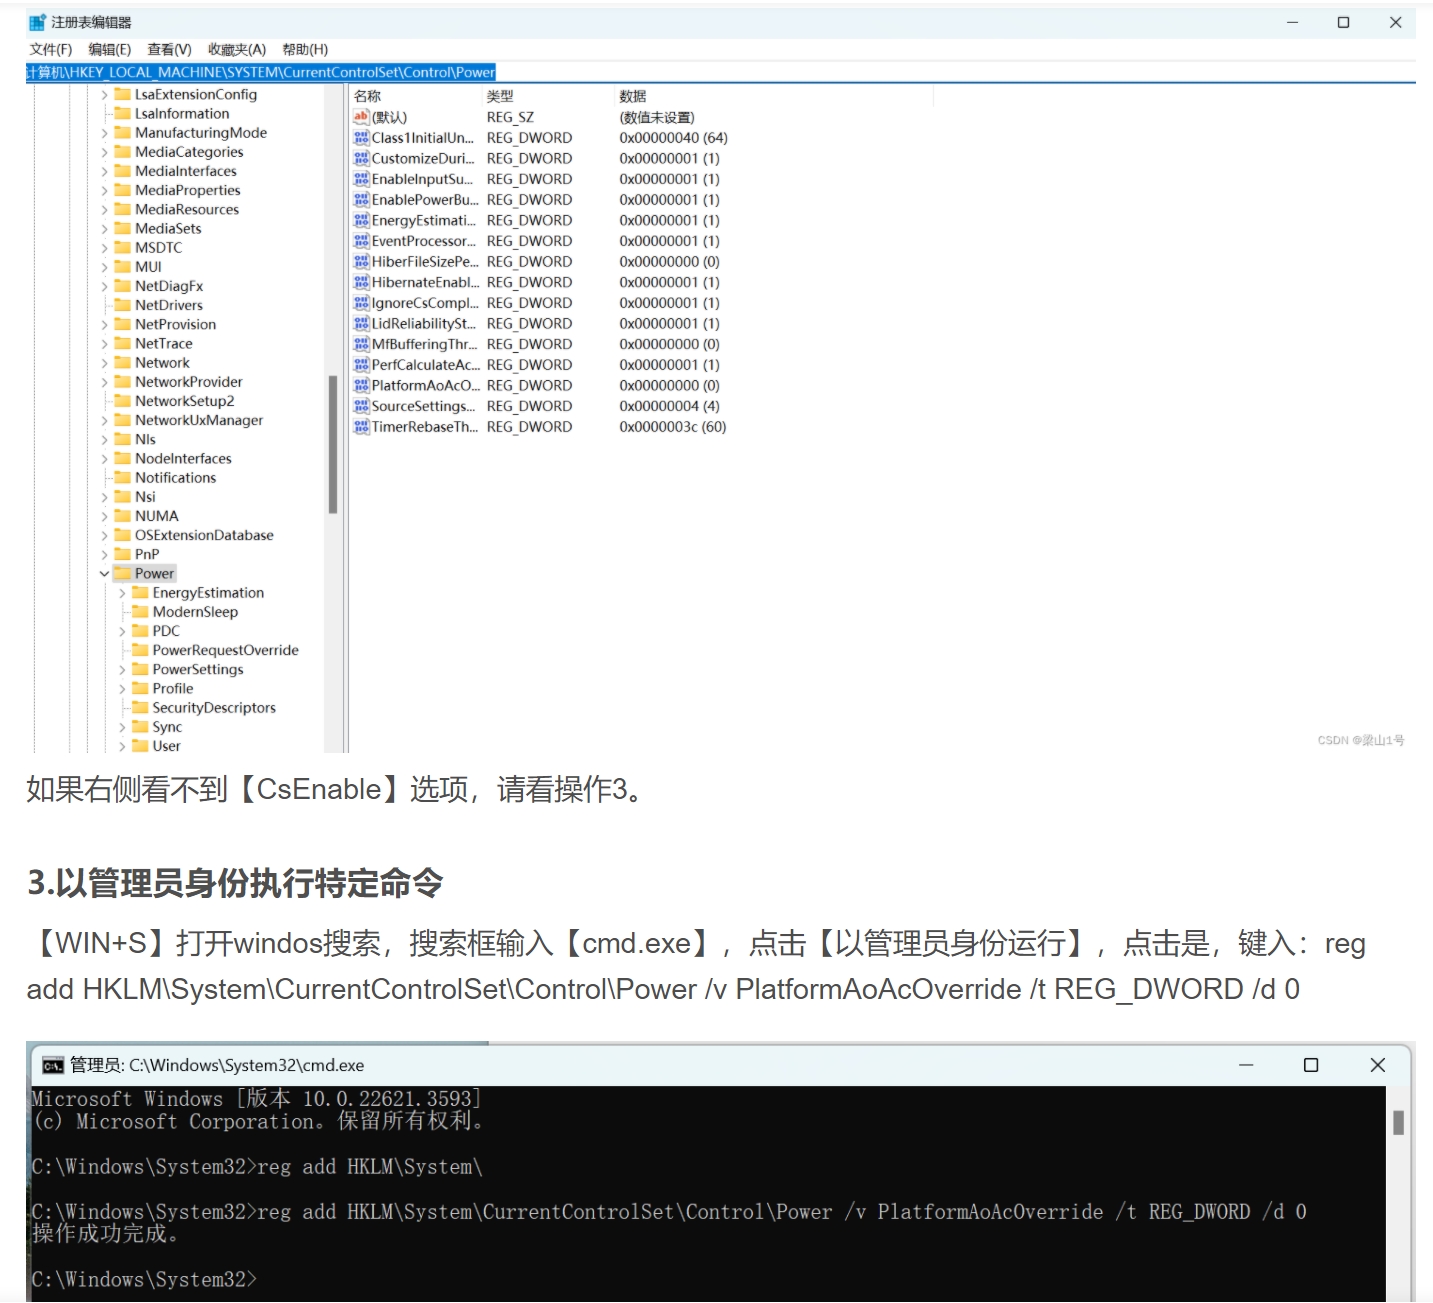Expand the NetworkProvider key
This screenshot has width=1433, height=1303.
pos(104,382)
